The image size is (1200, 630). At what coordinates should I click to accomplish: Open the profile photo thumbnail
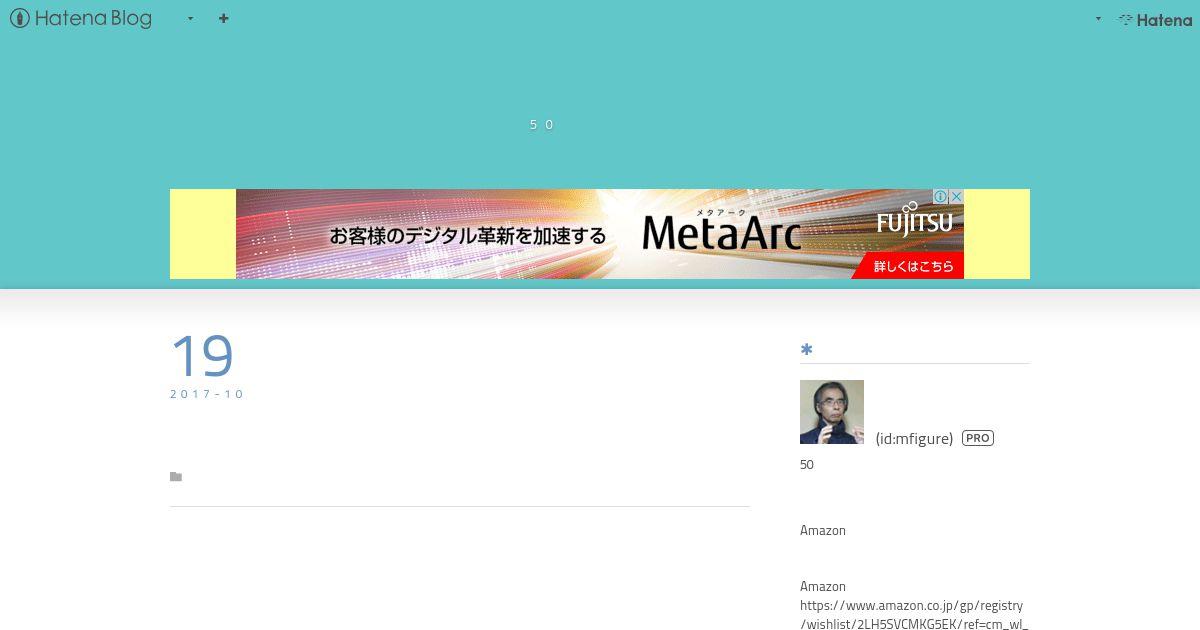pos(832,412)
